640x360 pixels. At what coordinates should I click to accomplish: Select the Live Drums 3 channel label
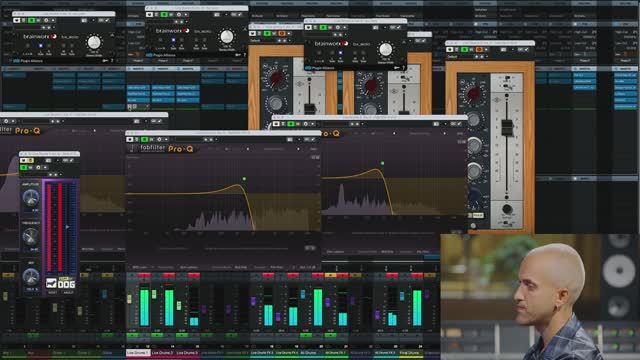(x=188, y=353)
